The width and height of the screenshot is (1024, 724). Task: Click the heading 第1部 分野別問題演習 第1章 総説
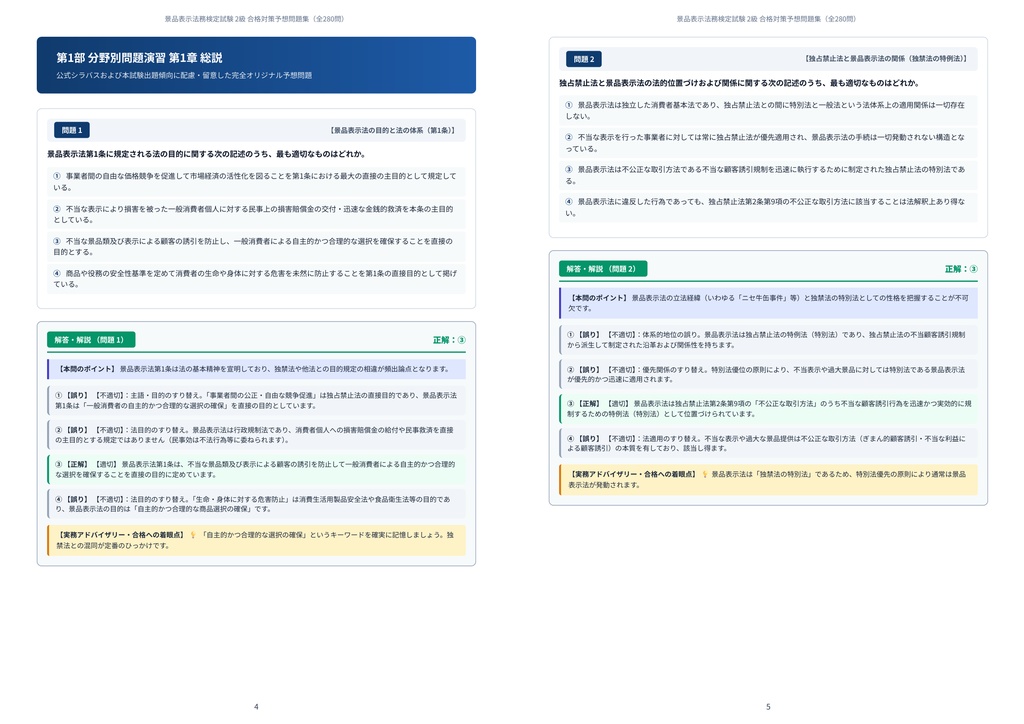point(139,57)
